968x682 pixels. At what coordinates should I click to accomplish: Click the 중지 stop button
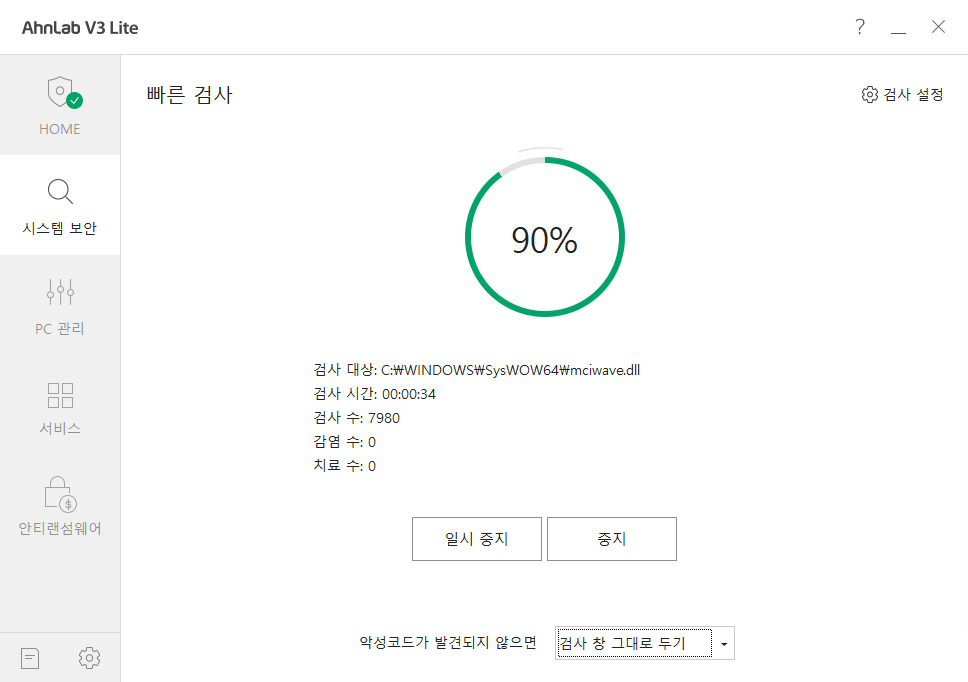(x=612, y=539)
